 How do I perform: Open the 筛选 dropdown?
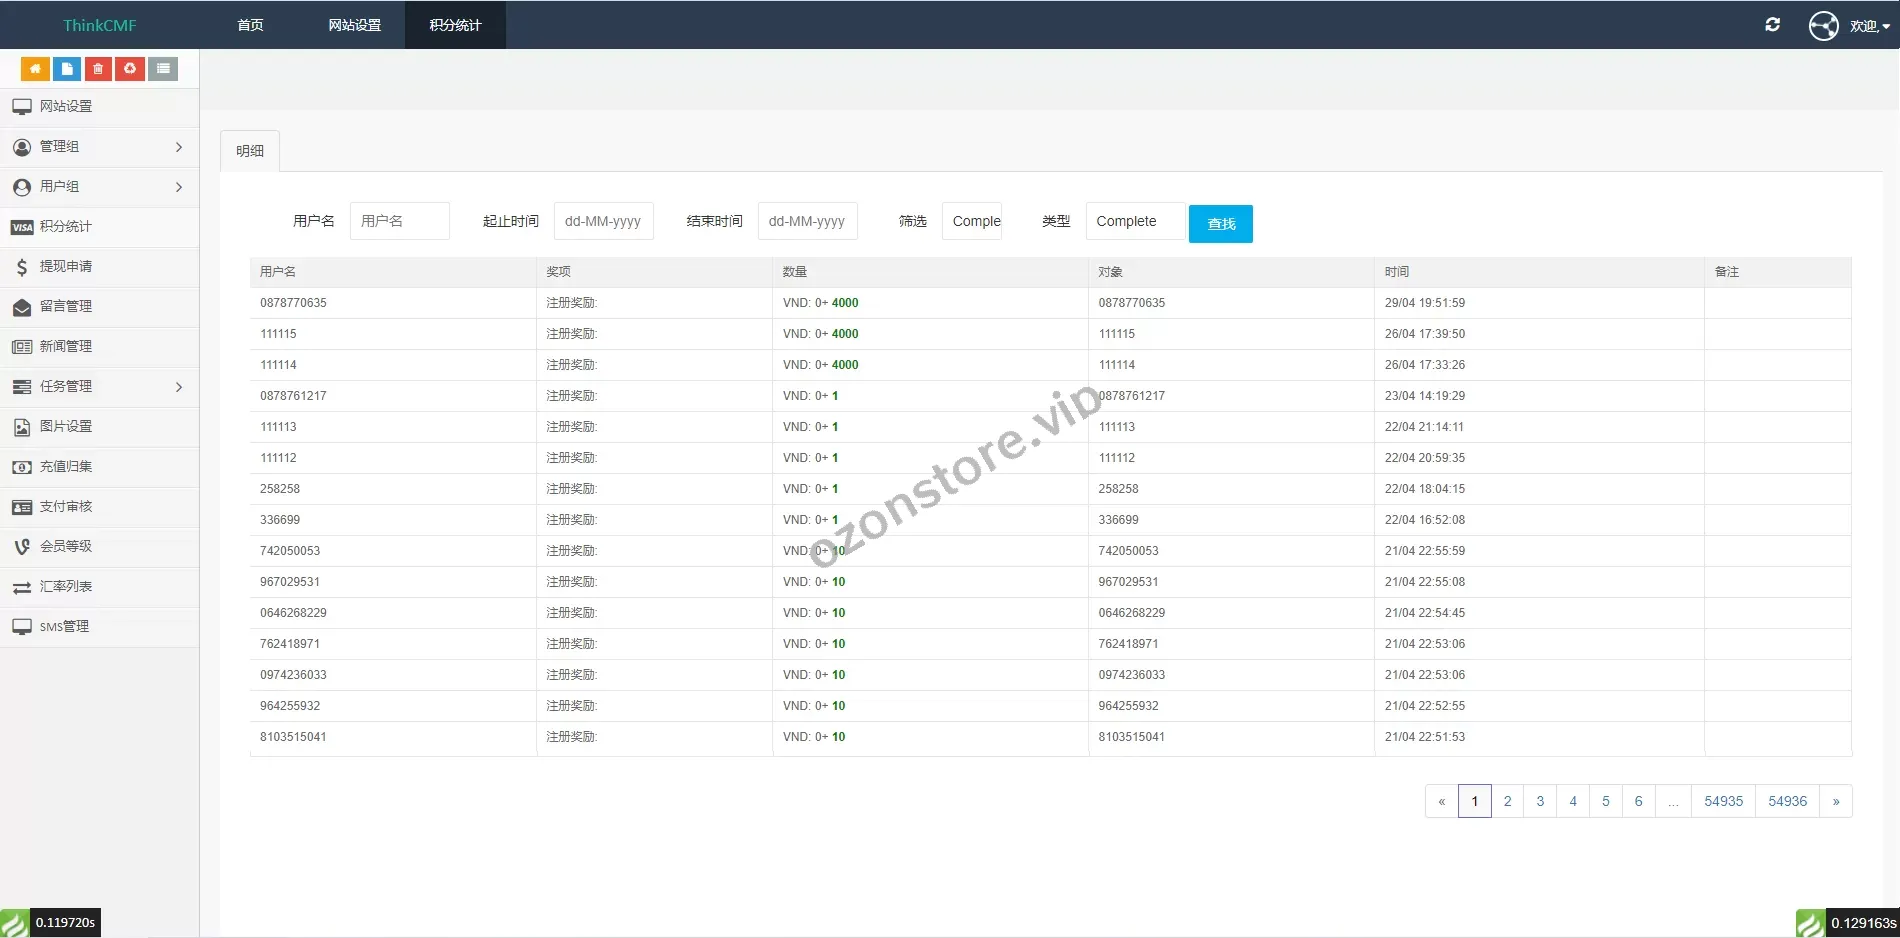[x=972, y=221]
